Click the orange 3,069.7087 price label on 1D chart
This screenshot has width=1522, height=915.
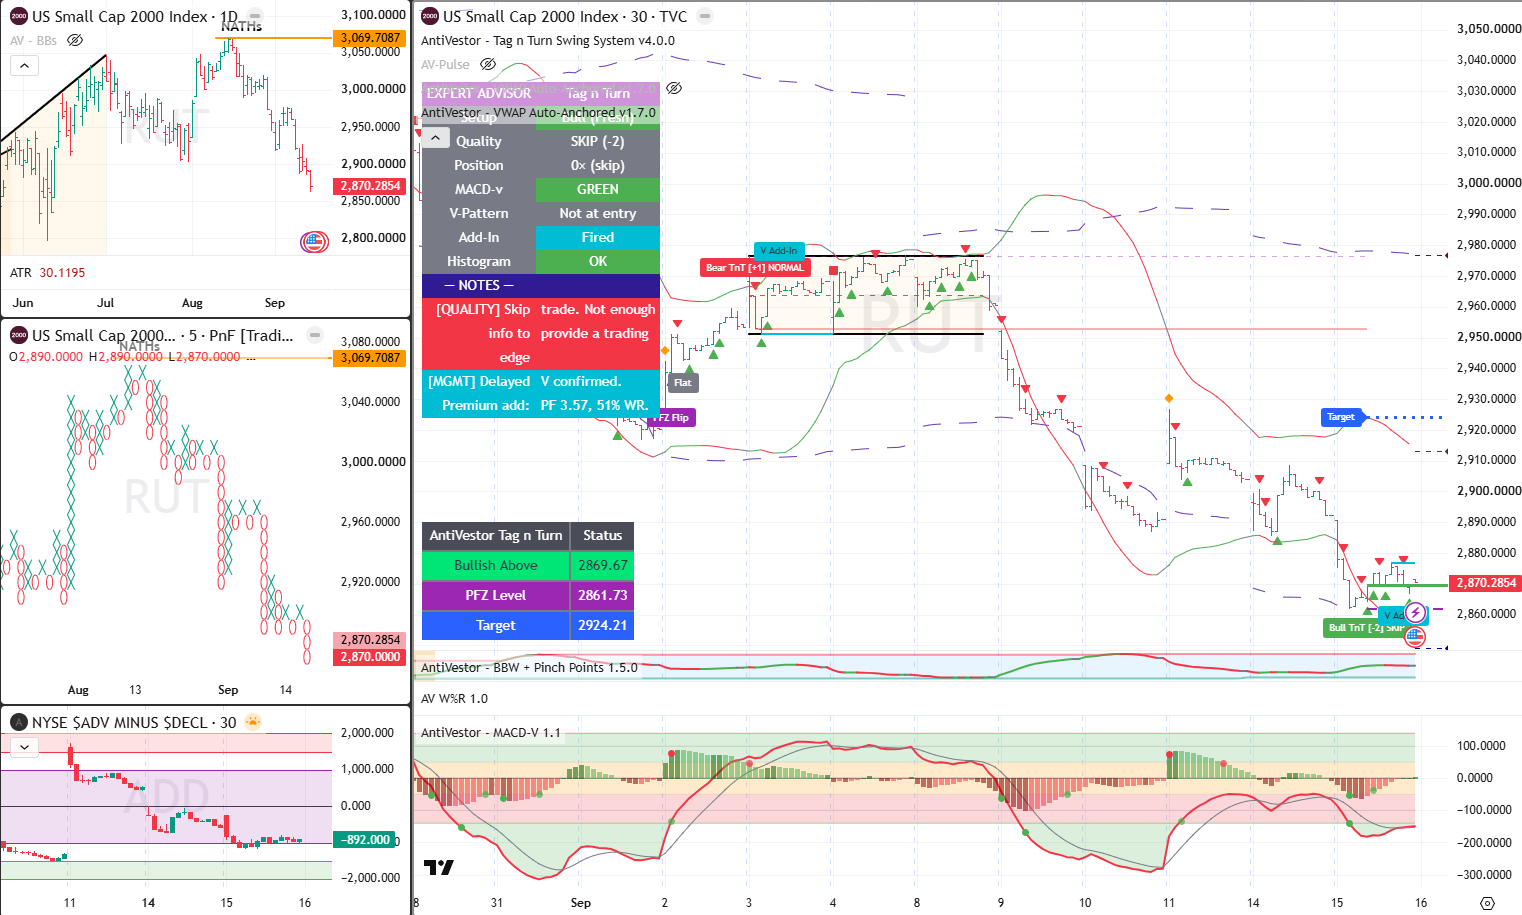tap(370, 37)
